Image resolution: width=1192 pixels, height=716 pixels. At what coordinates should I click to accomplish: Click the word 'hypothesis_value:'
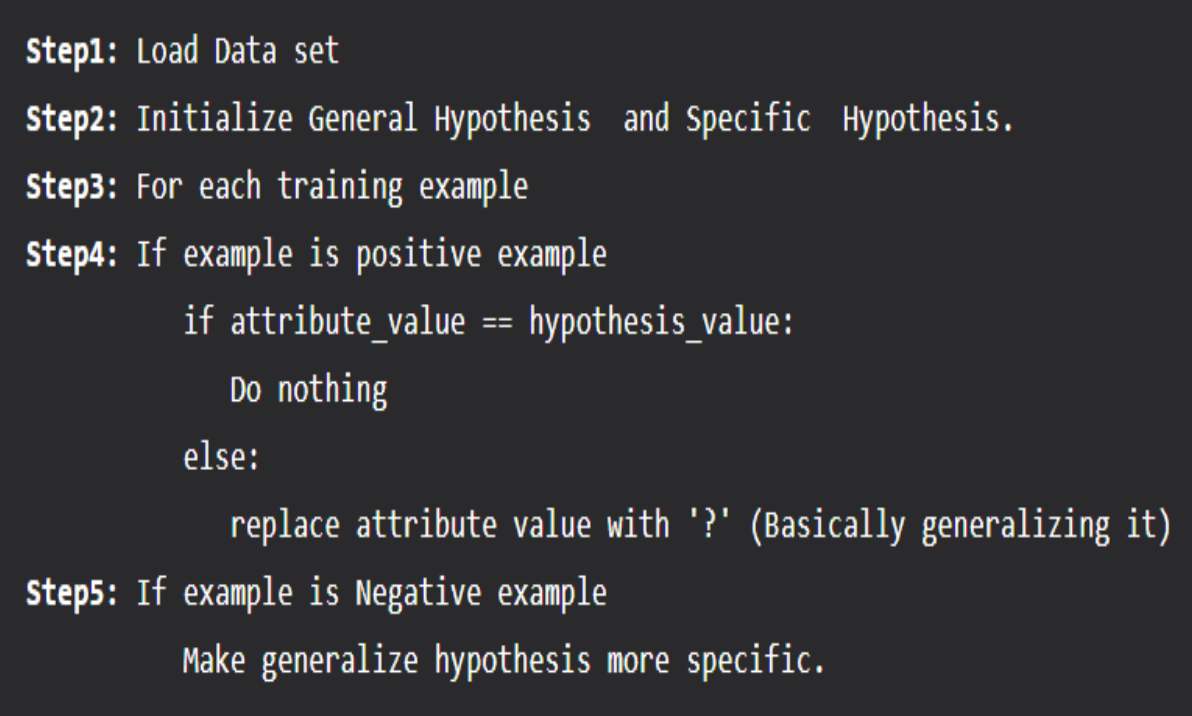(x=661, y=323)
